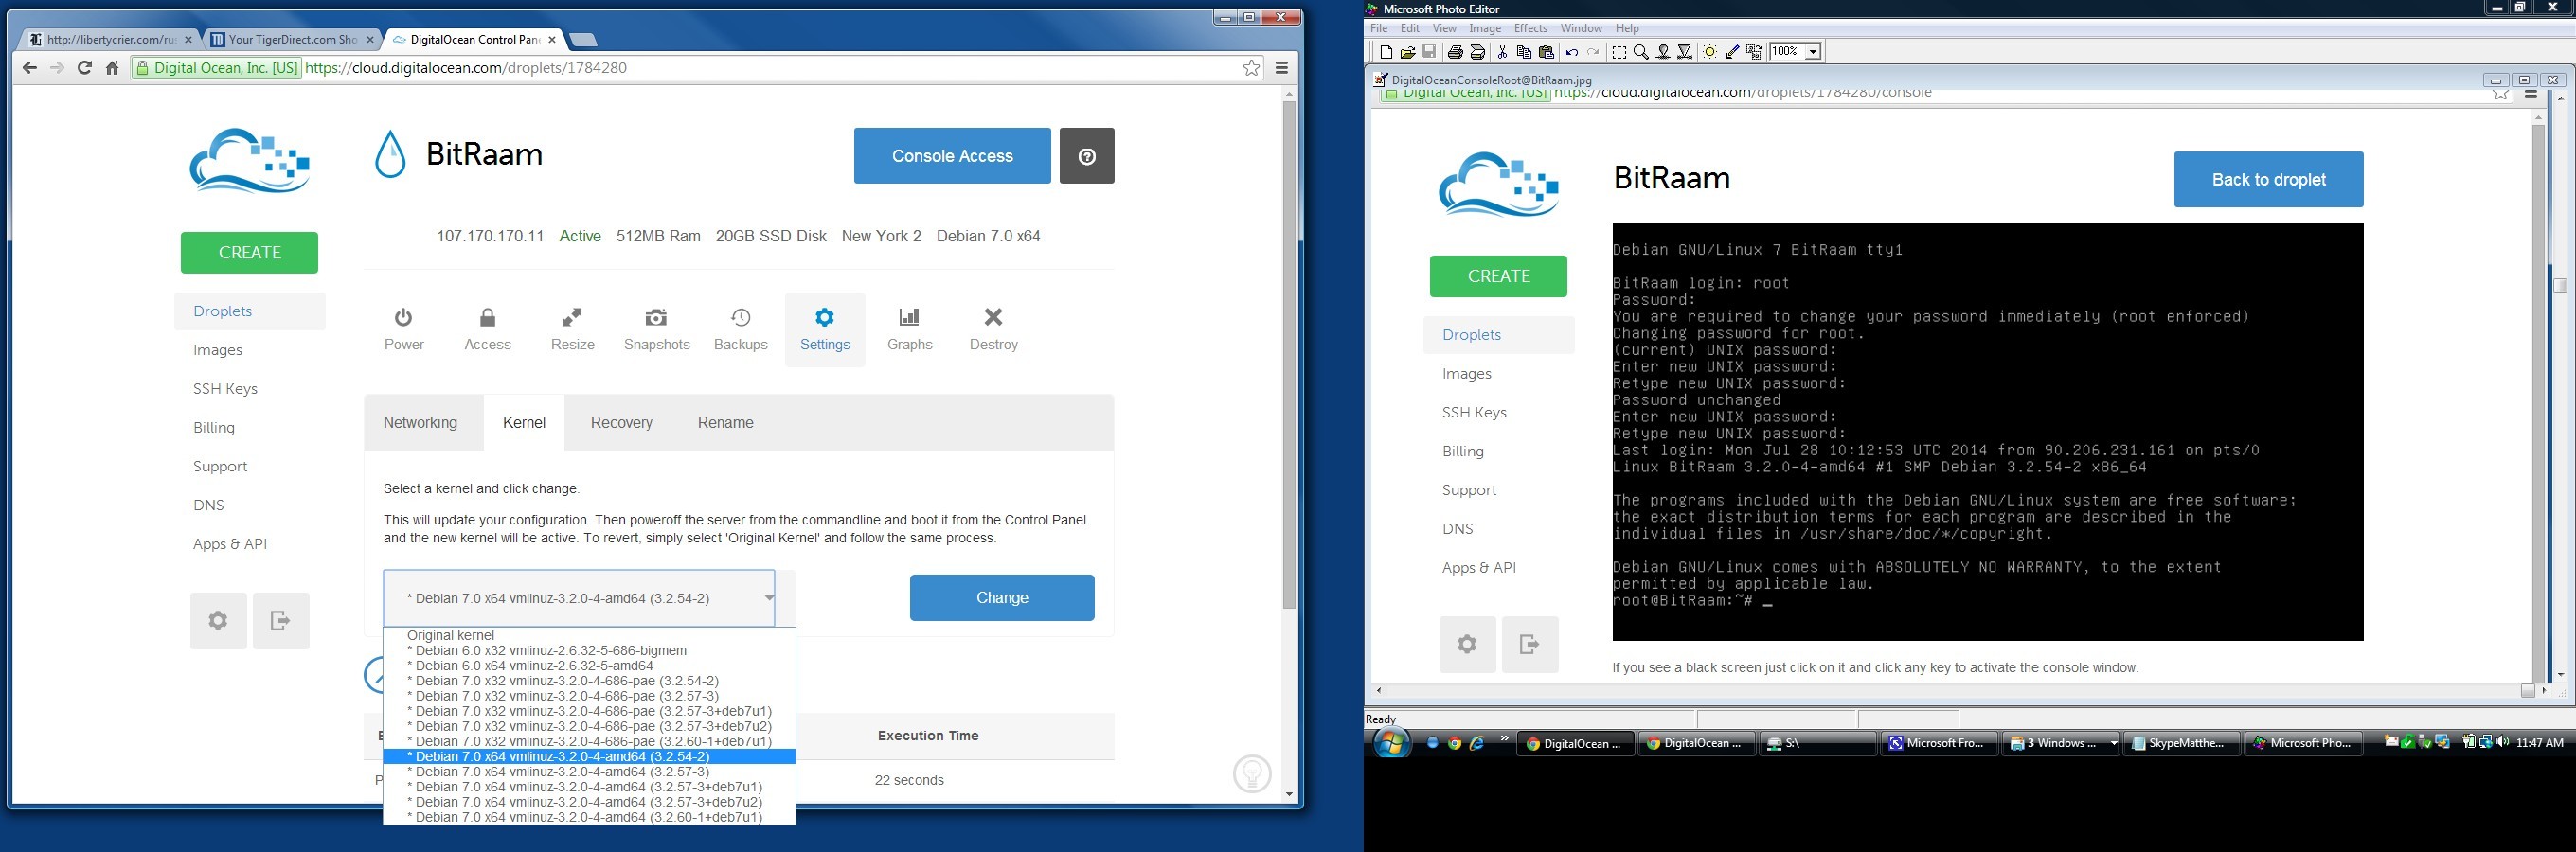2576x852 pixels.
Task: Click the account settings gear in Chrome sidebar
Action: (x=218, y=621)
